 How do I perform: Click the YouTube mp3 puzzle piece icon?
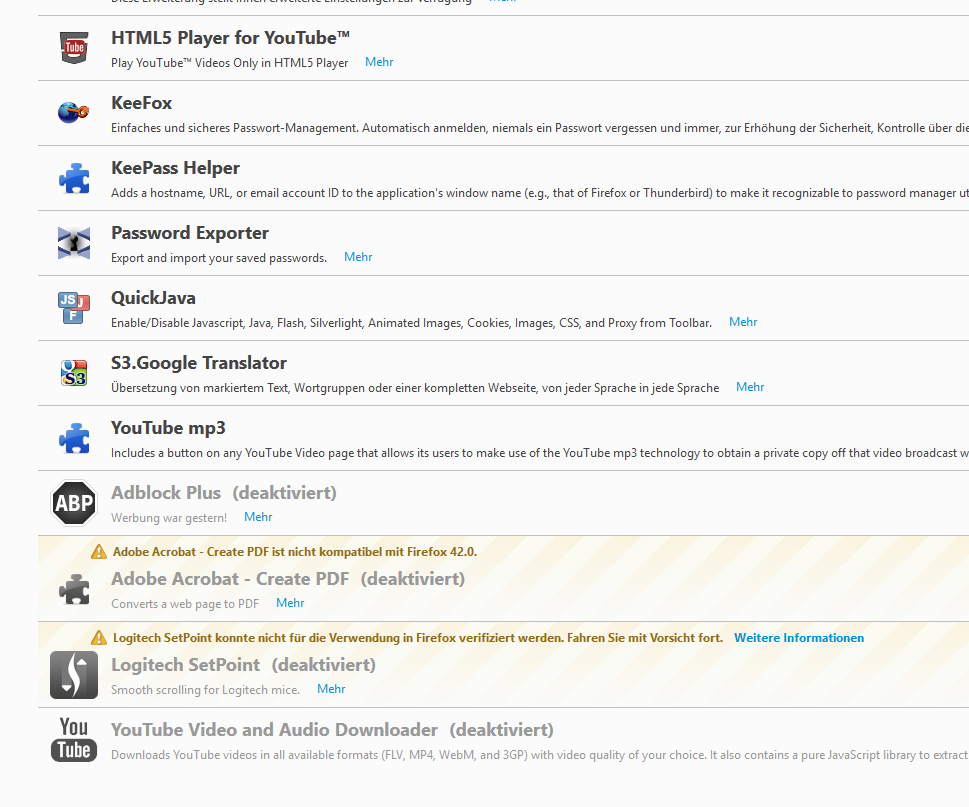tap(74, 438)
